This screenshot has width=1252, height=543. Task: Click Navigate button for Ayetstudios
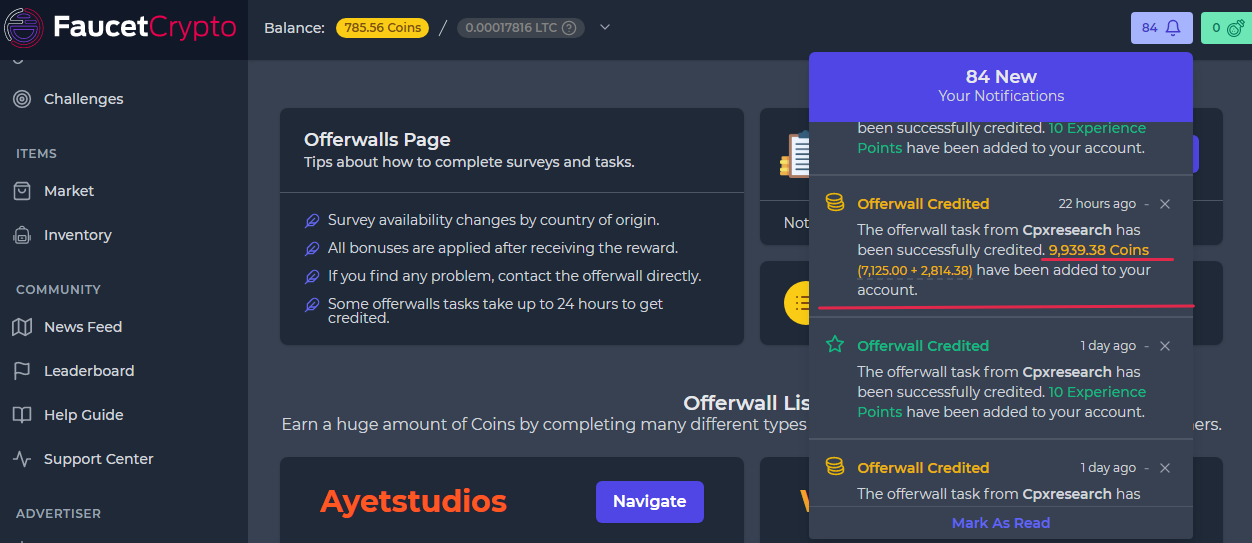(650, 502)
